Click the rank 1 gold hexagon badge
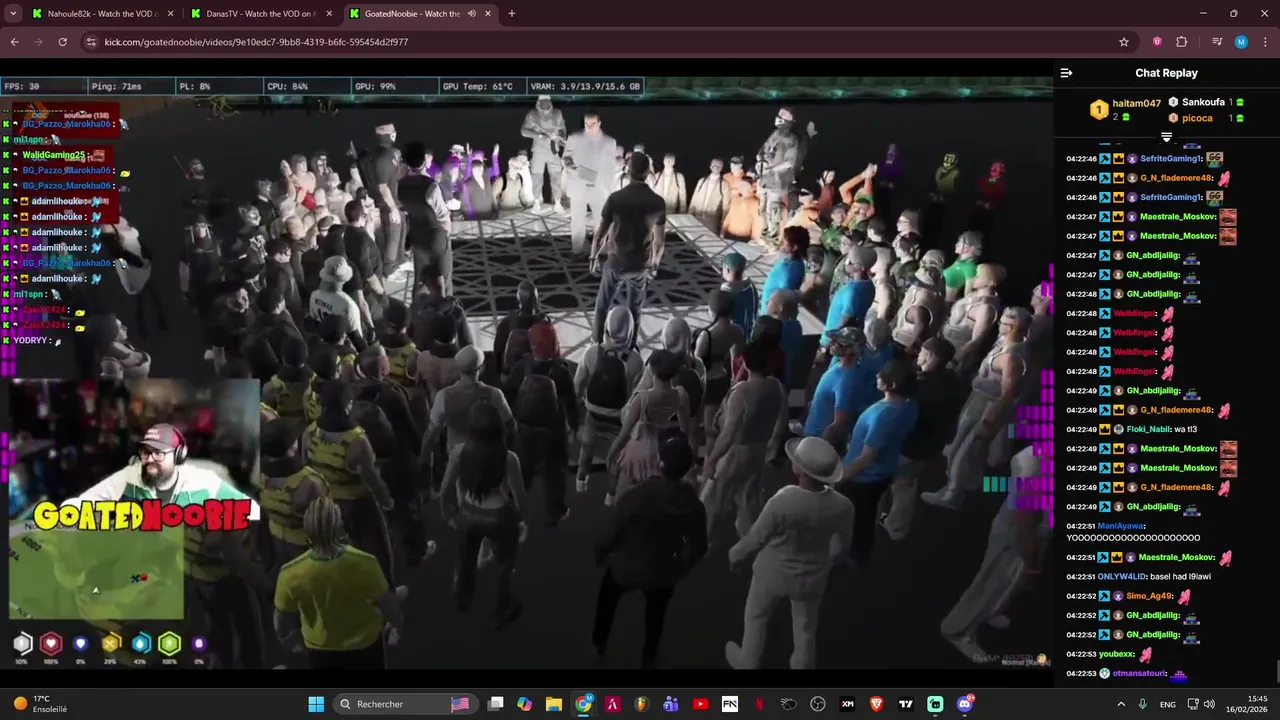1280x720 pixels. click(x=1099, y=110)
